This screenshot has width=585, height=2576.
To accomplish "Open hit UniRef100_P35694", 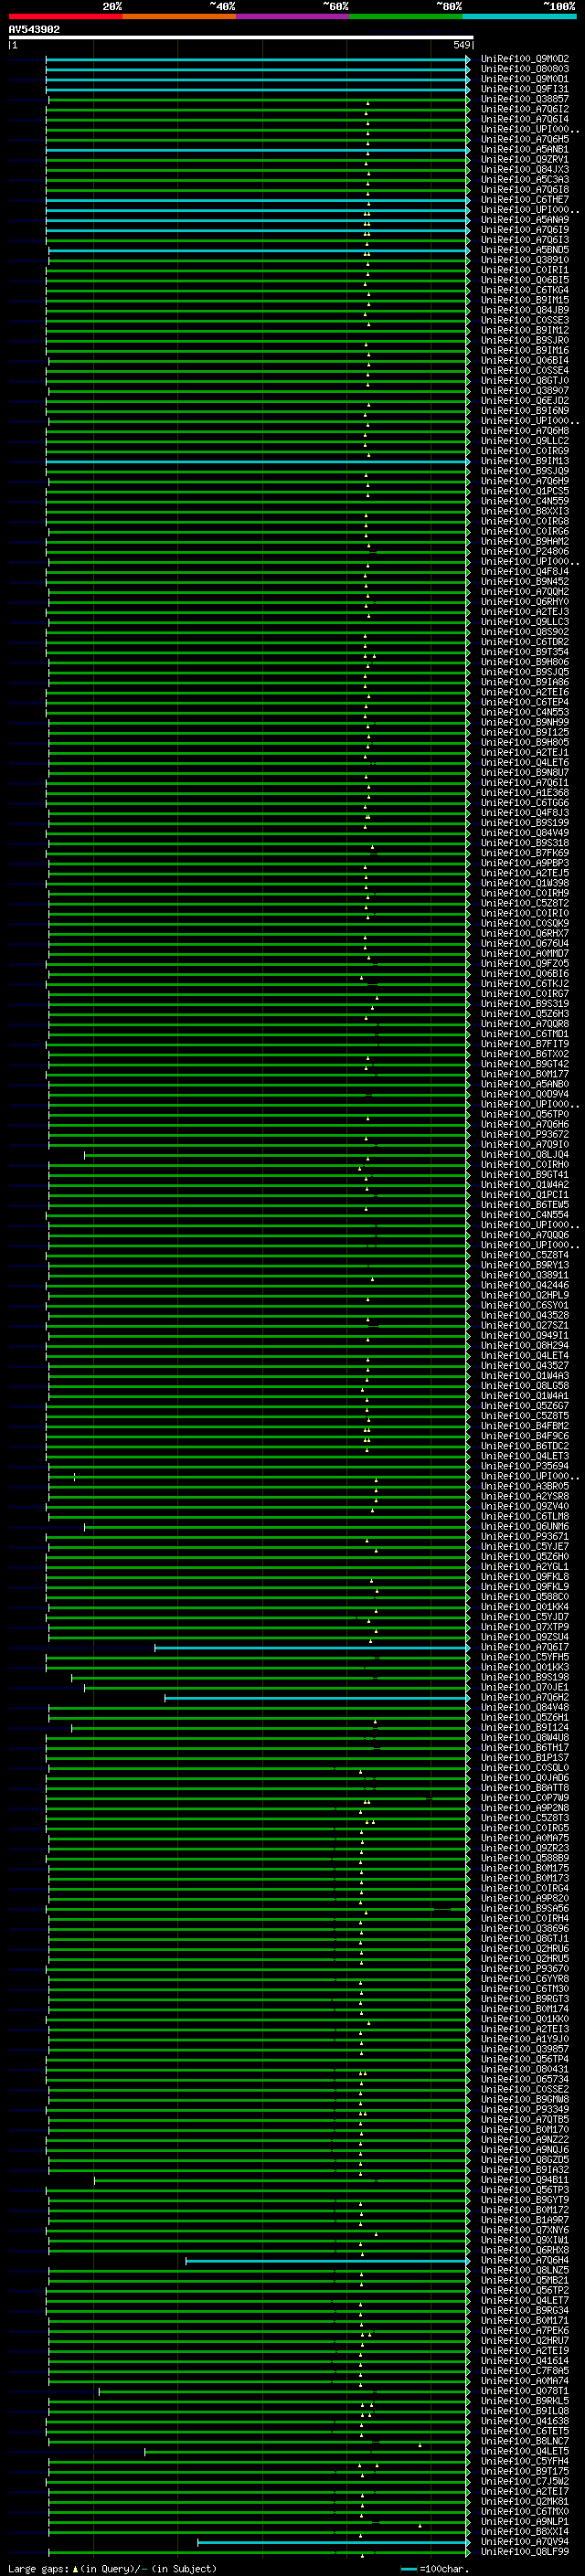I will [x=525, y=1466].
